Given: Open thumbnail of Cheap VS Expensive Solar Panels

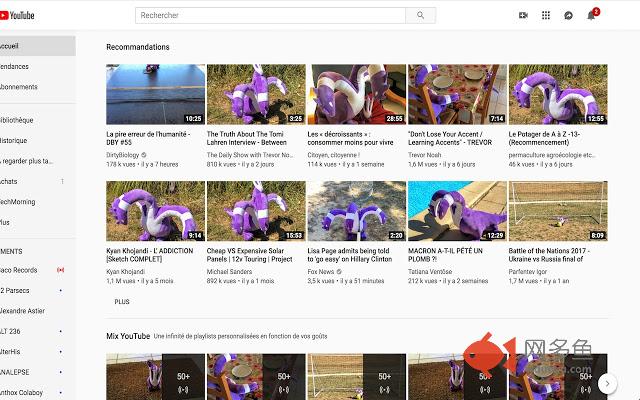Looking at the screenshot, I should pos(256,211).
